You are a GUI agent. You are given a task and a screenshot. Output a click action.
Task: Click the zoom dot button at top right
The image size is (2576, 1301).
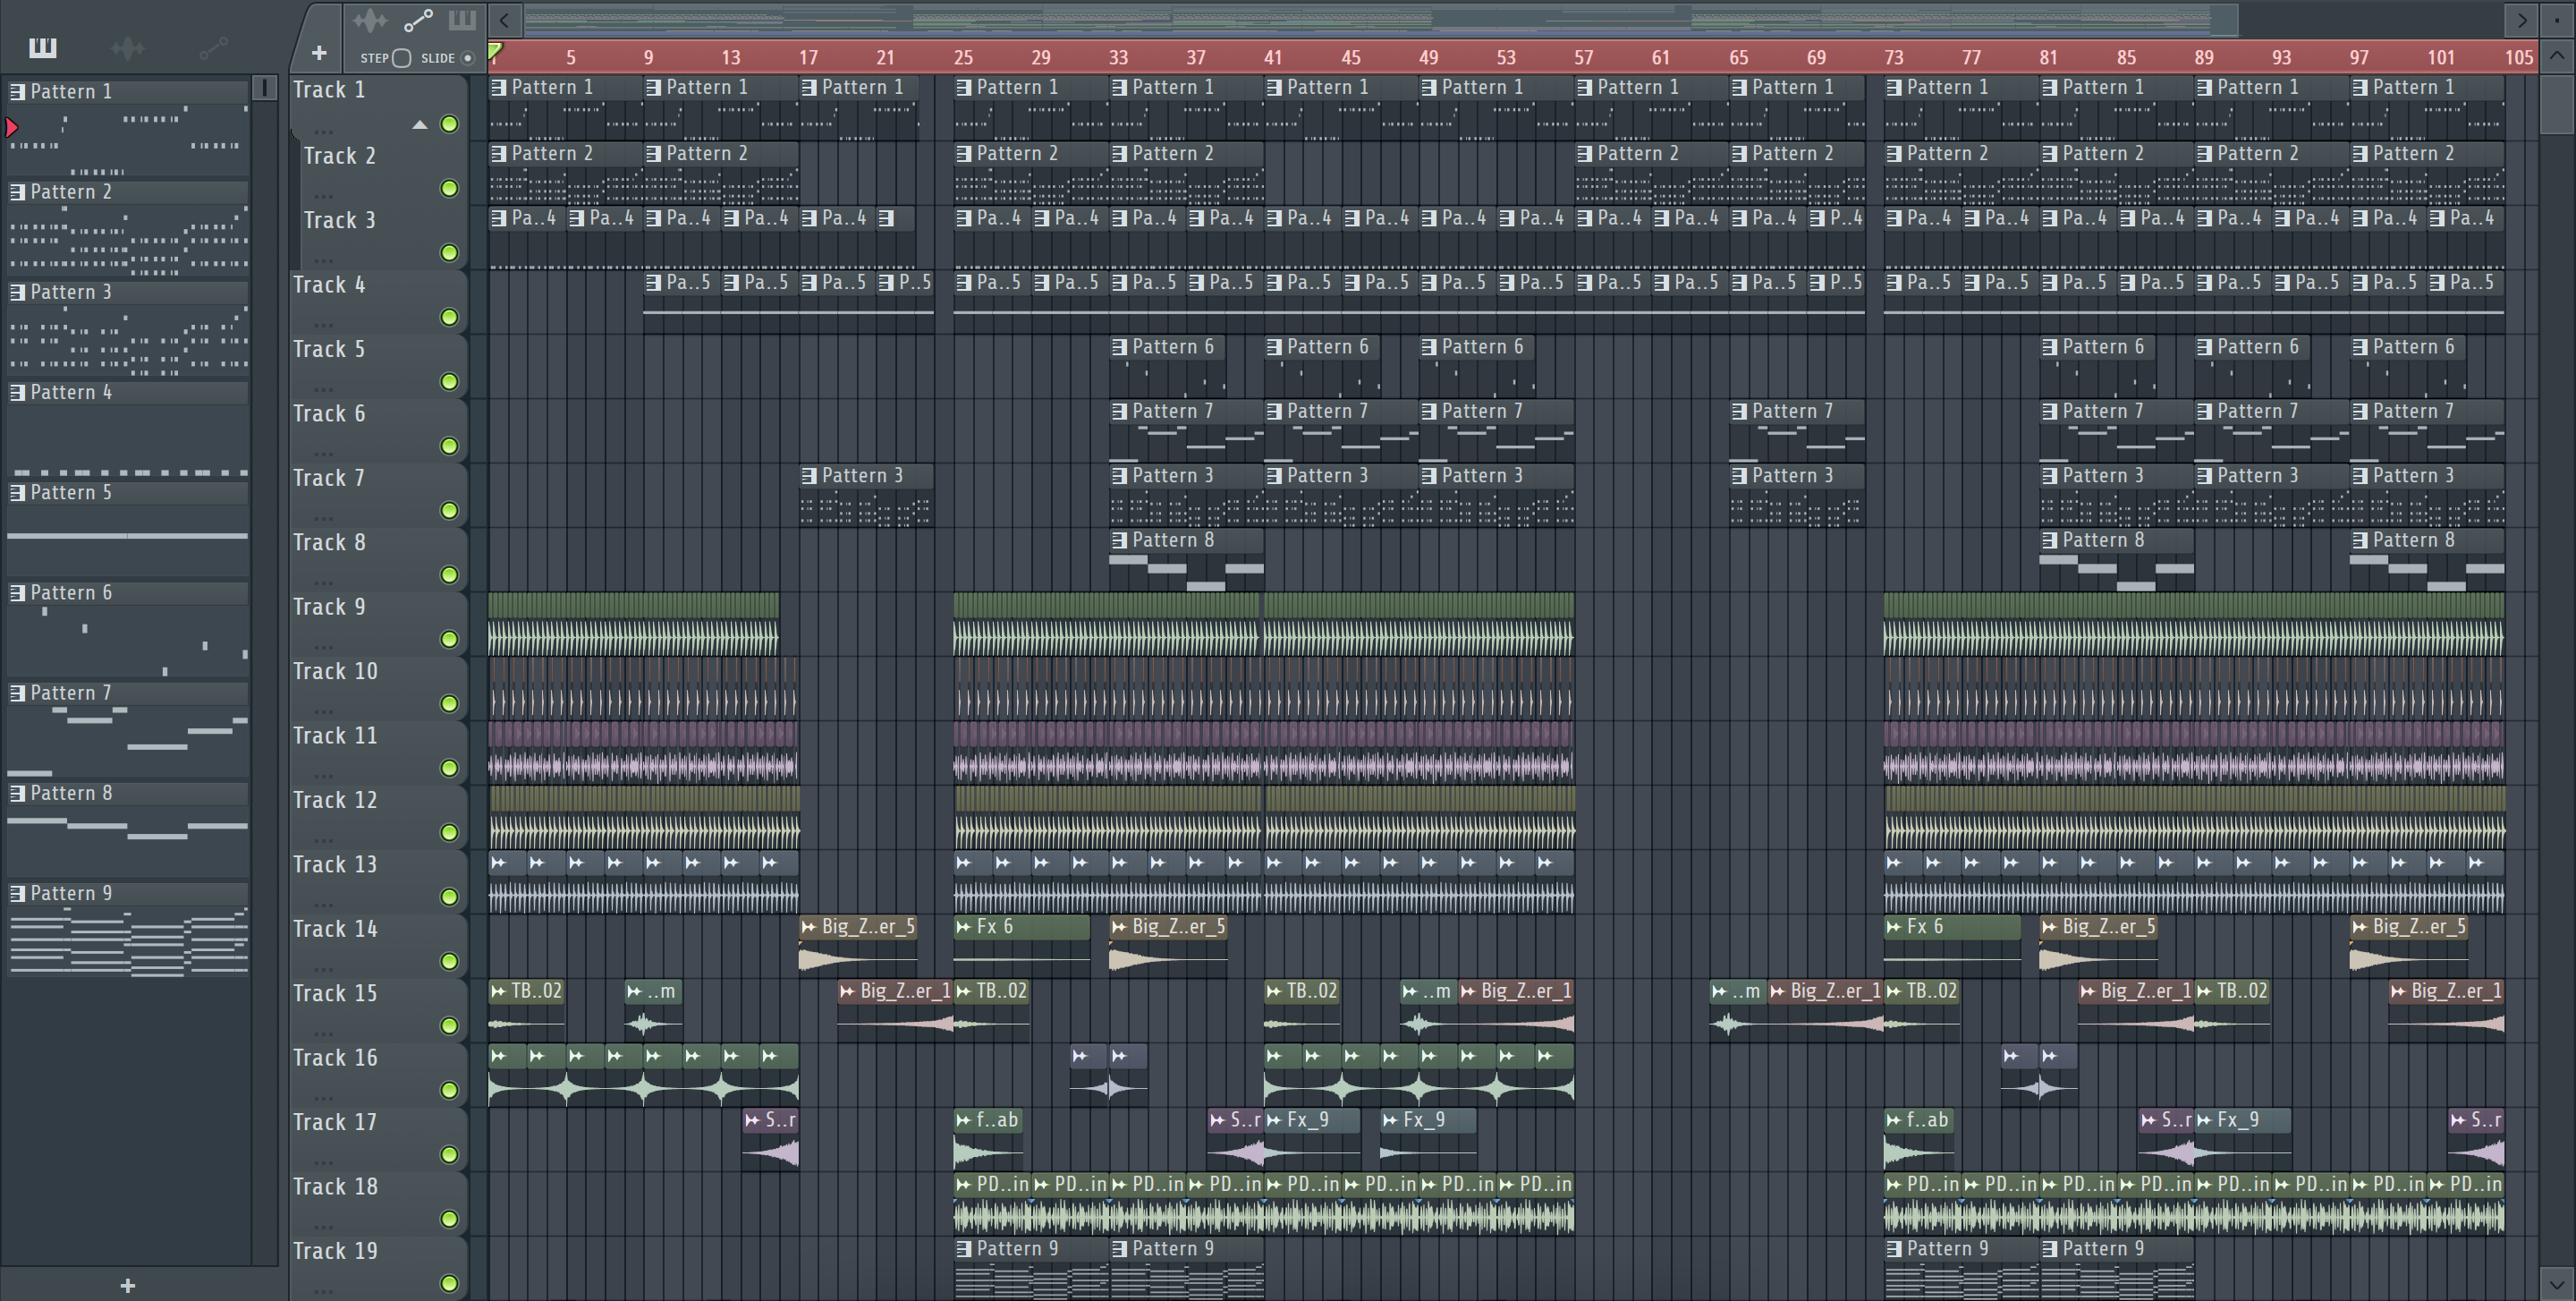(x=2557, y=19)
